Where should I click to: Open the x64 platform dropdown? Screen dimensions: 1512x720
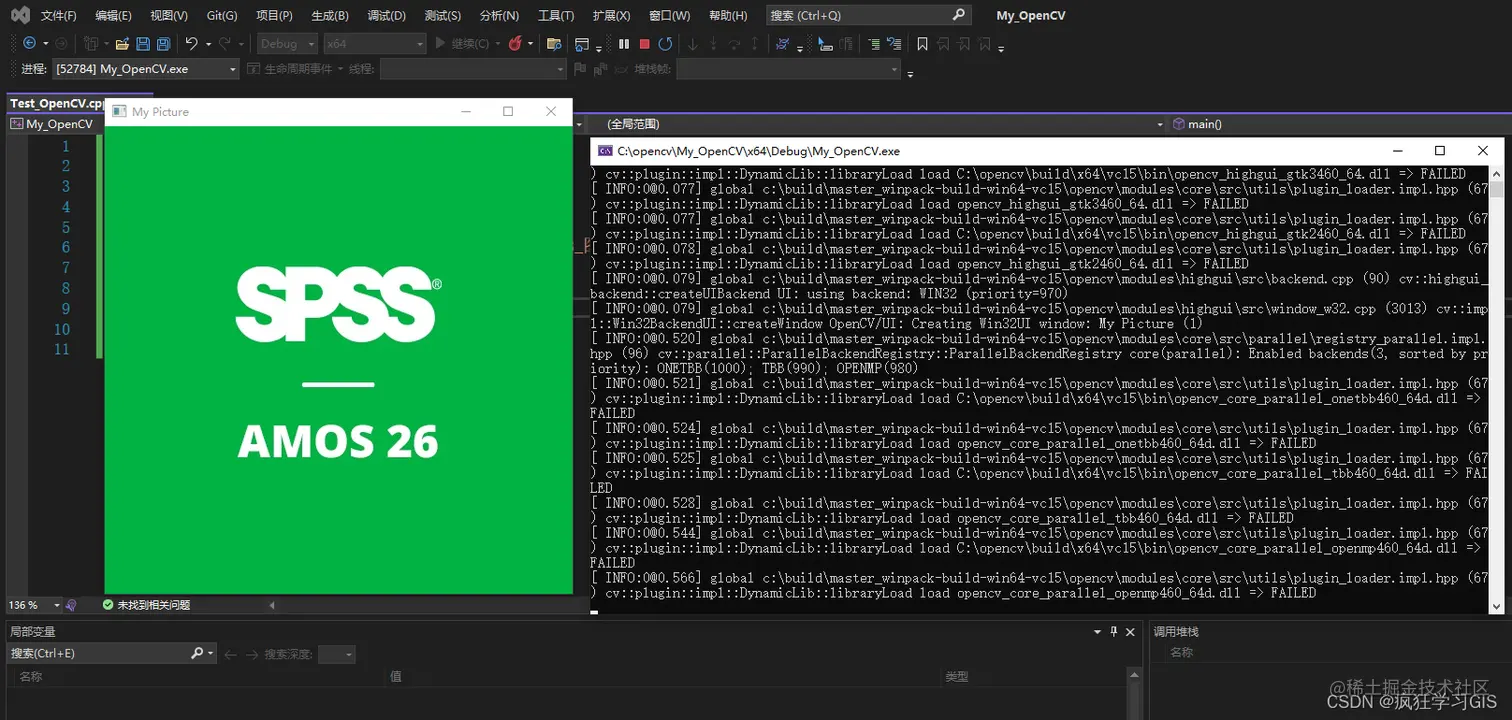click(x=375, y=44)
